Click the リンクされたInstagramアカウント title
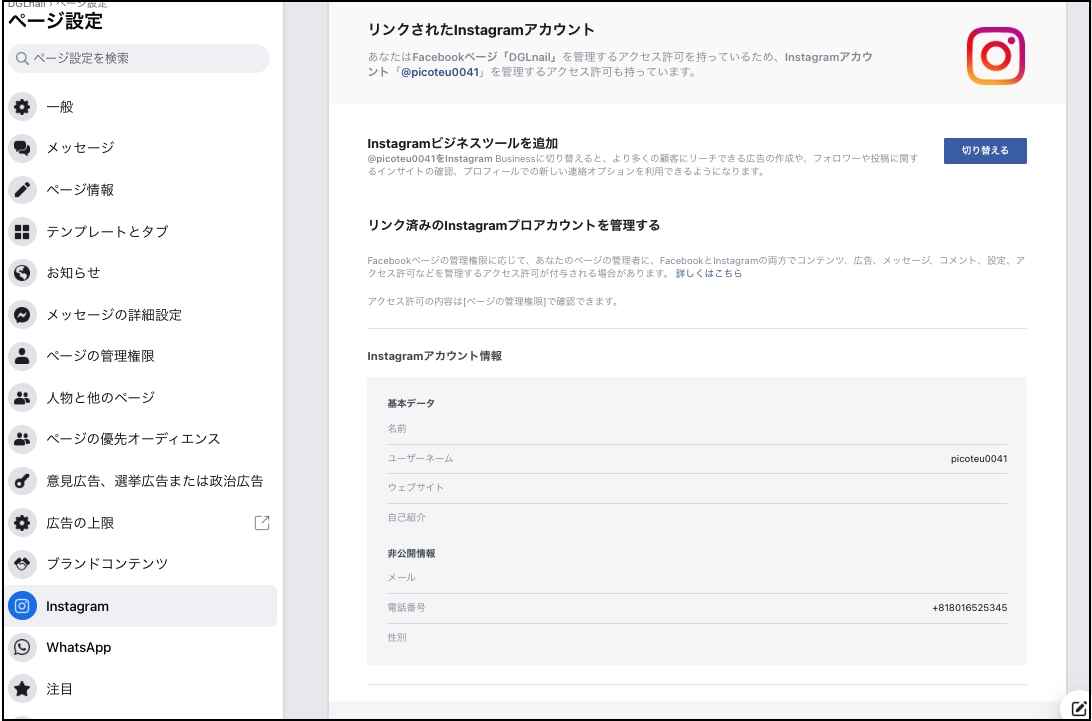This screenshot has width=1092, height=721. click(481, 30)
